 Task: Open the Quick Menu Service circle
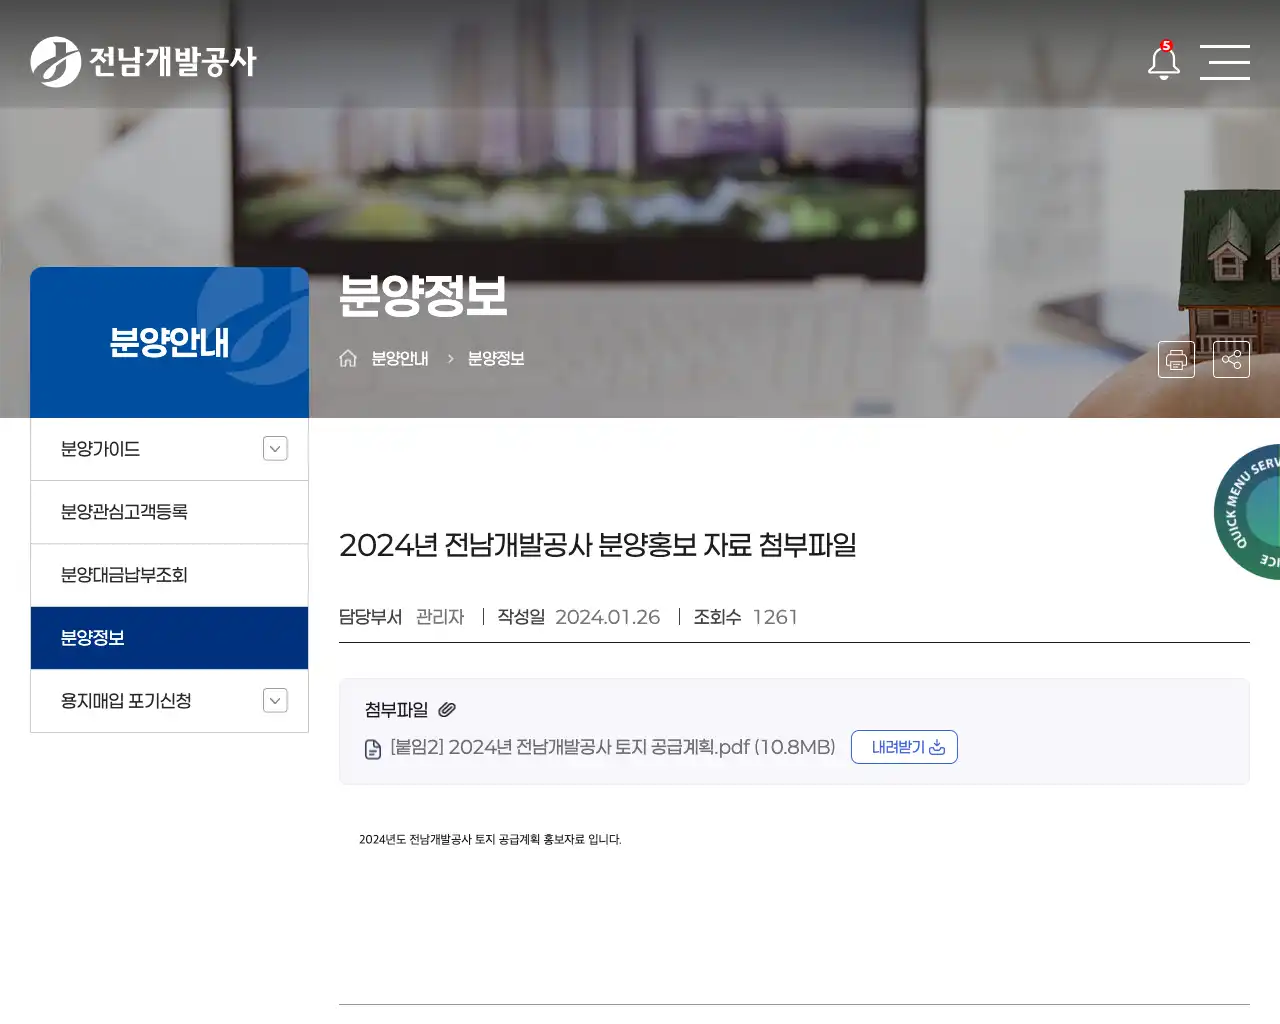point(1248,512)
